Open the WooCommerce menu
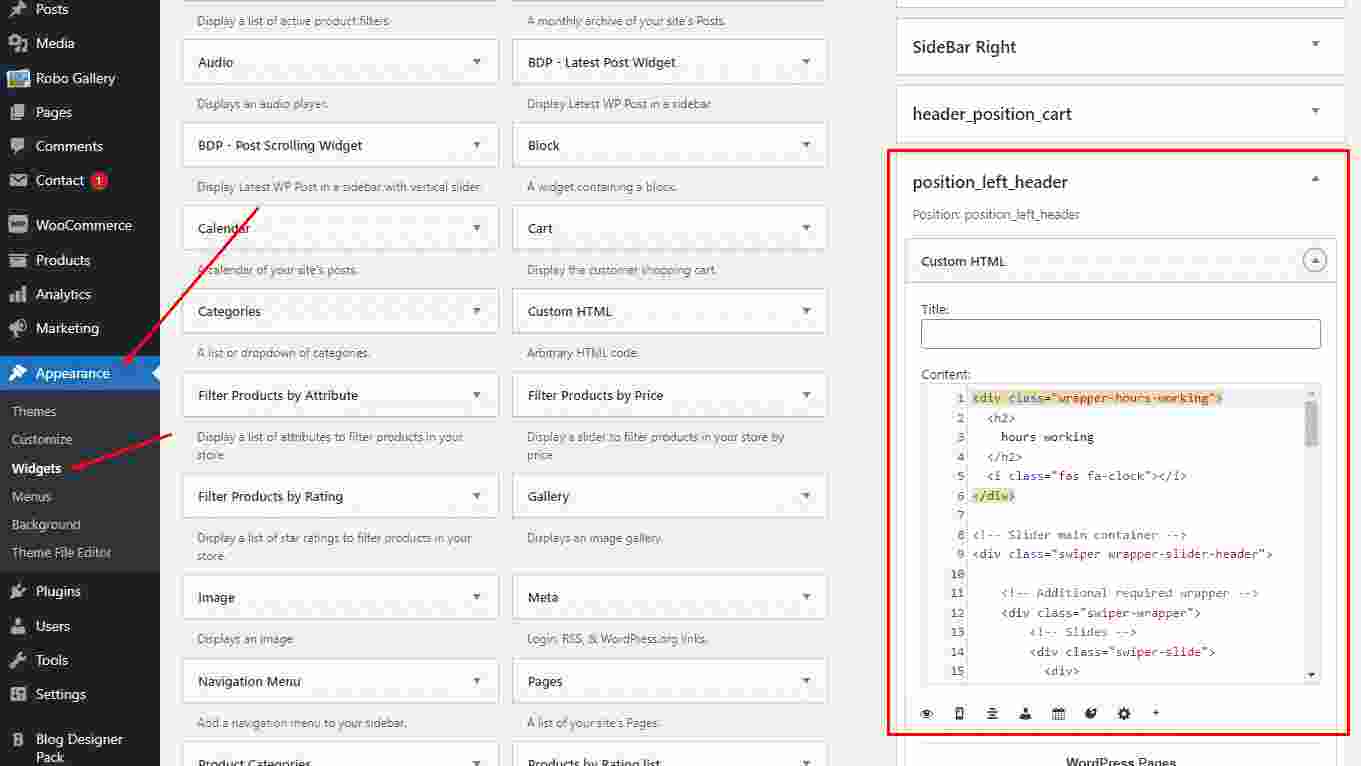 83,225
